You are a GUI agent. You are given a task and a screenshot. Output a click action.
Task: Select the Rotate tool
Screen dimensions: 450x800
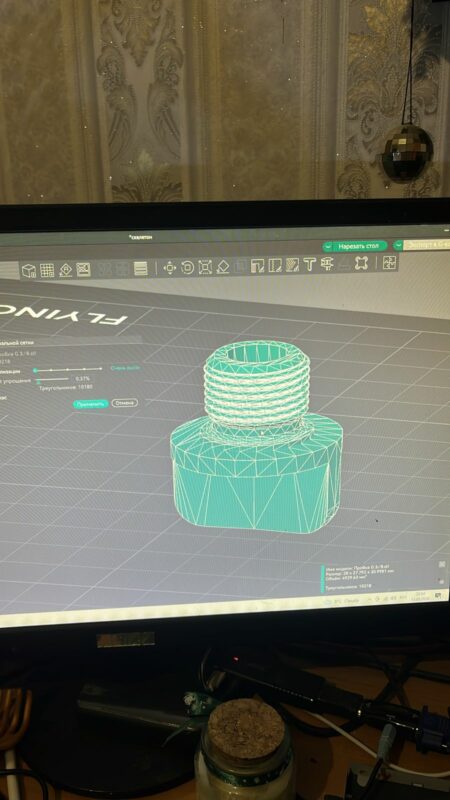click(187, 267)
